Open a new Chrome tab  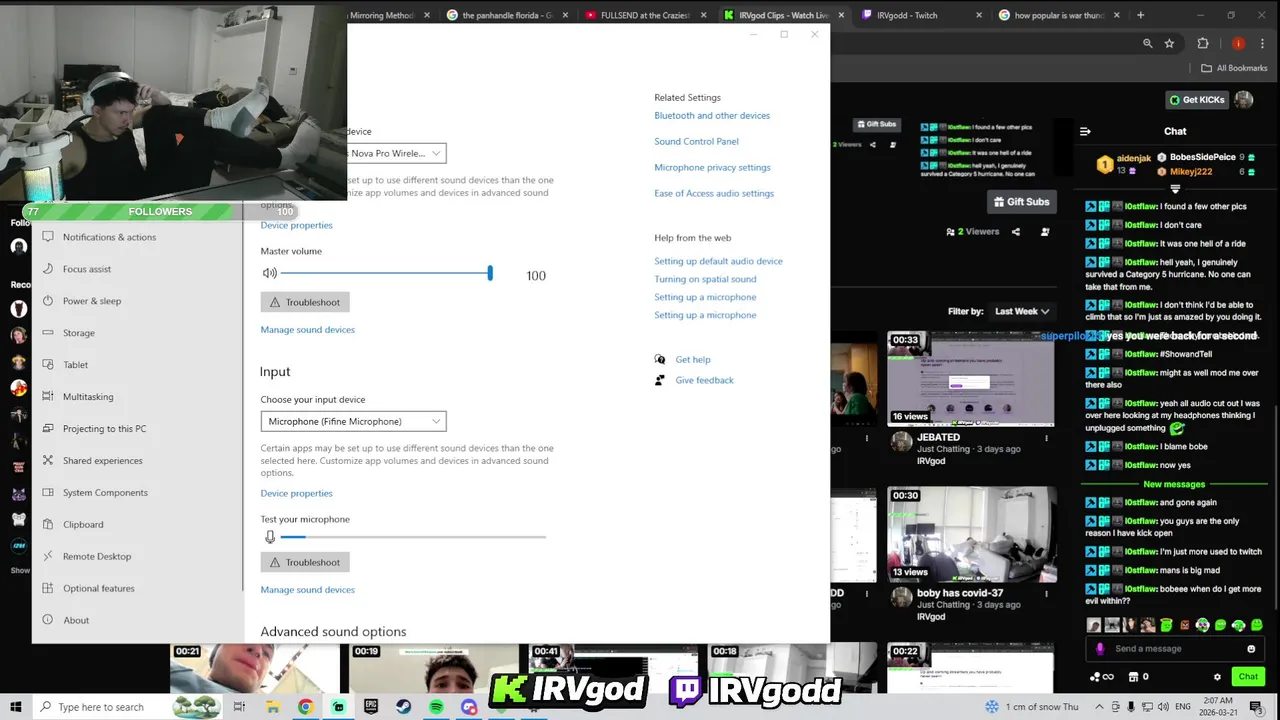[x=1140, y=15]
